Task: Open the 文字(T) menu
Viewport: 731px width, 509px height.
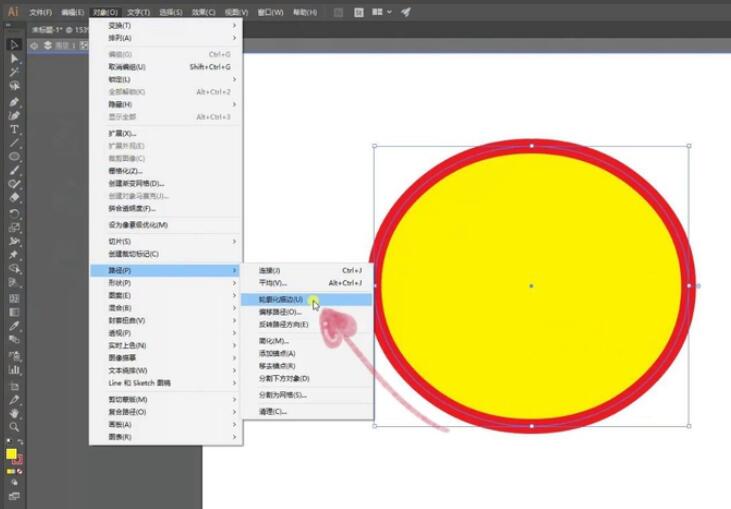Action: [x=138, y=12]
